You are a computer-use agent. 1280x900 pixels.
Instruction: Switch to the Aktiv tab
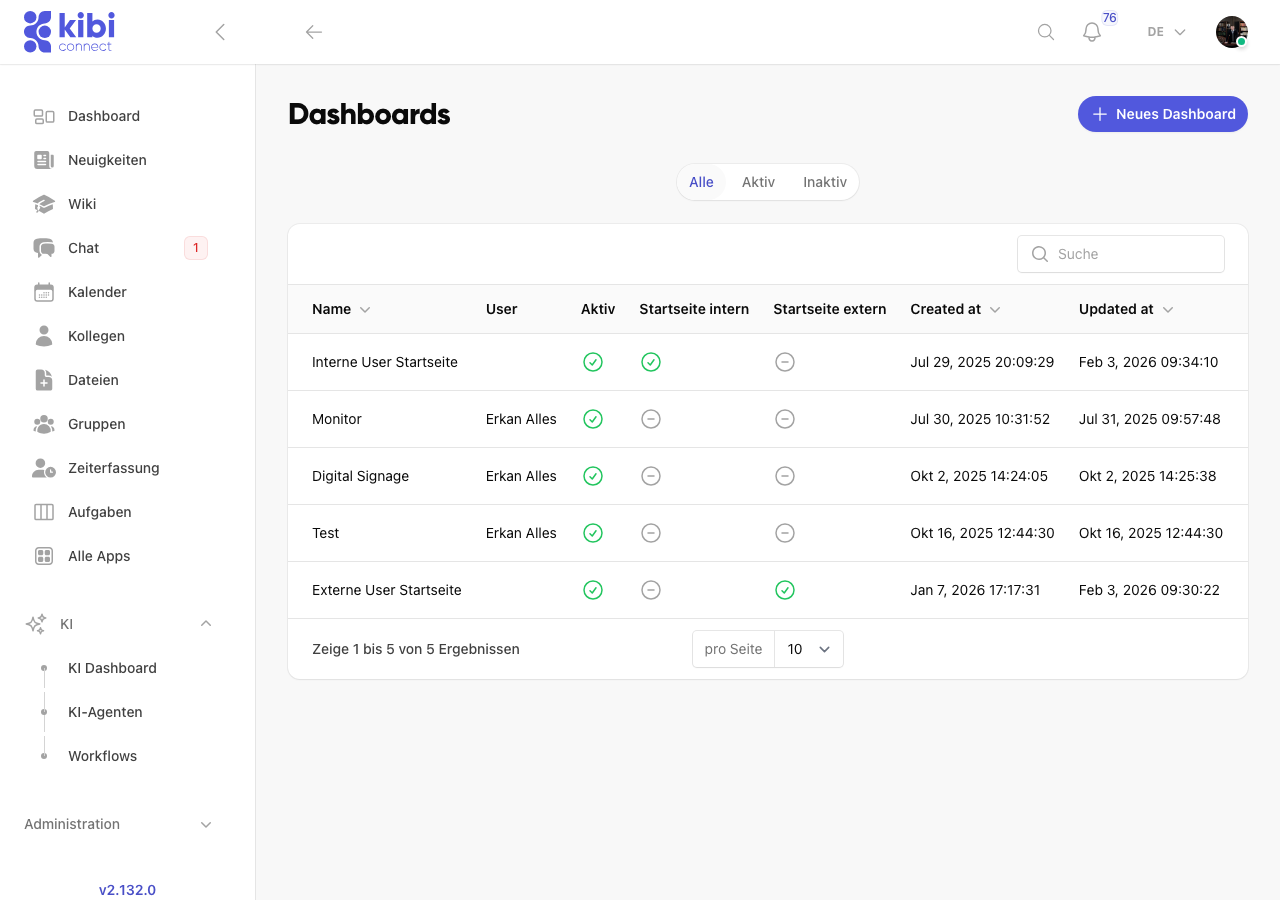pyautogui.click(x=758, y=182)
